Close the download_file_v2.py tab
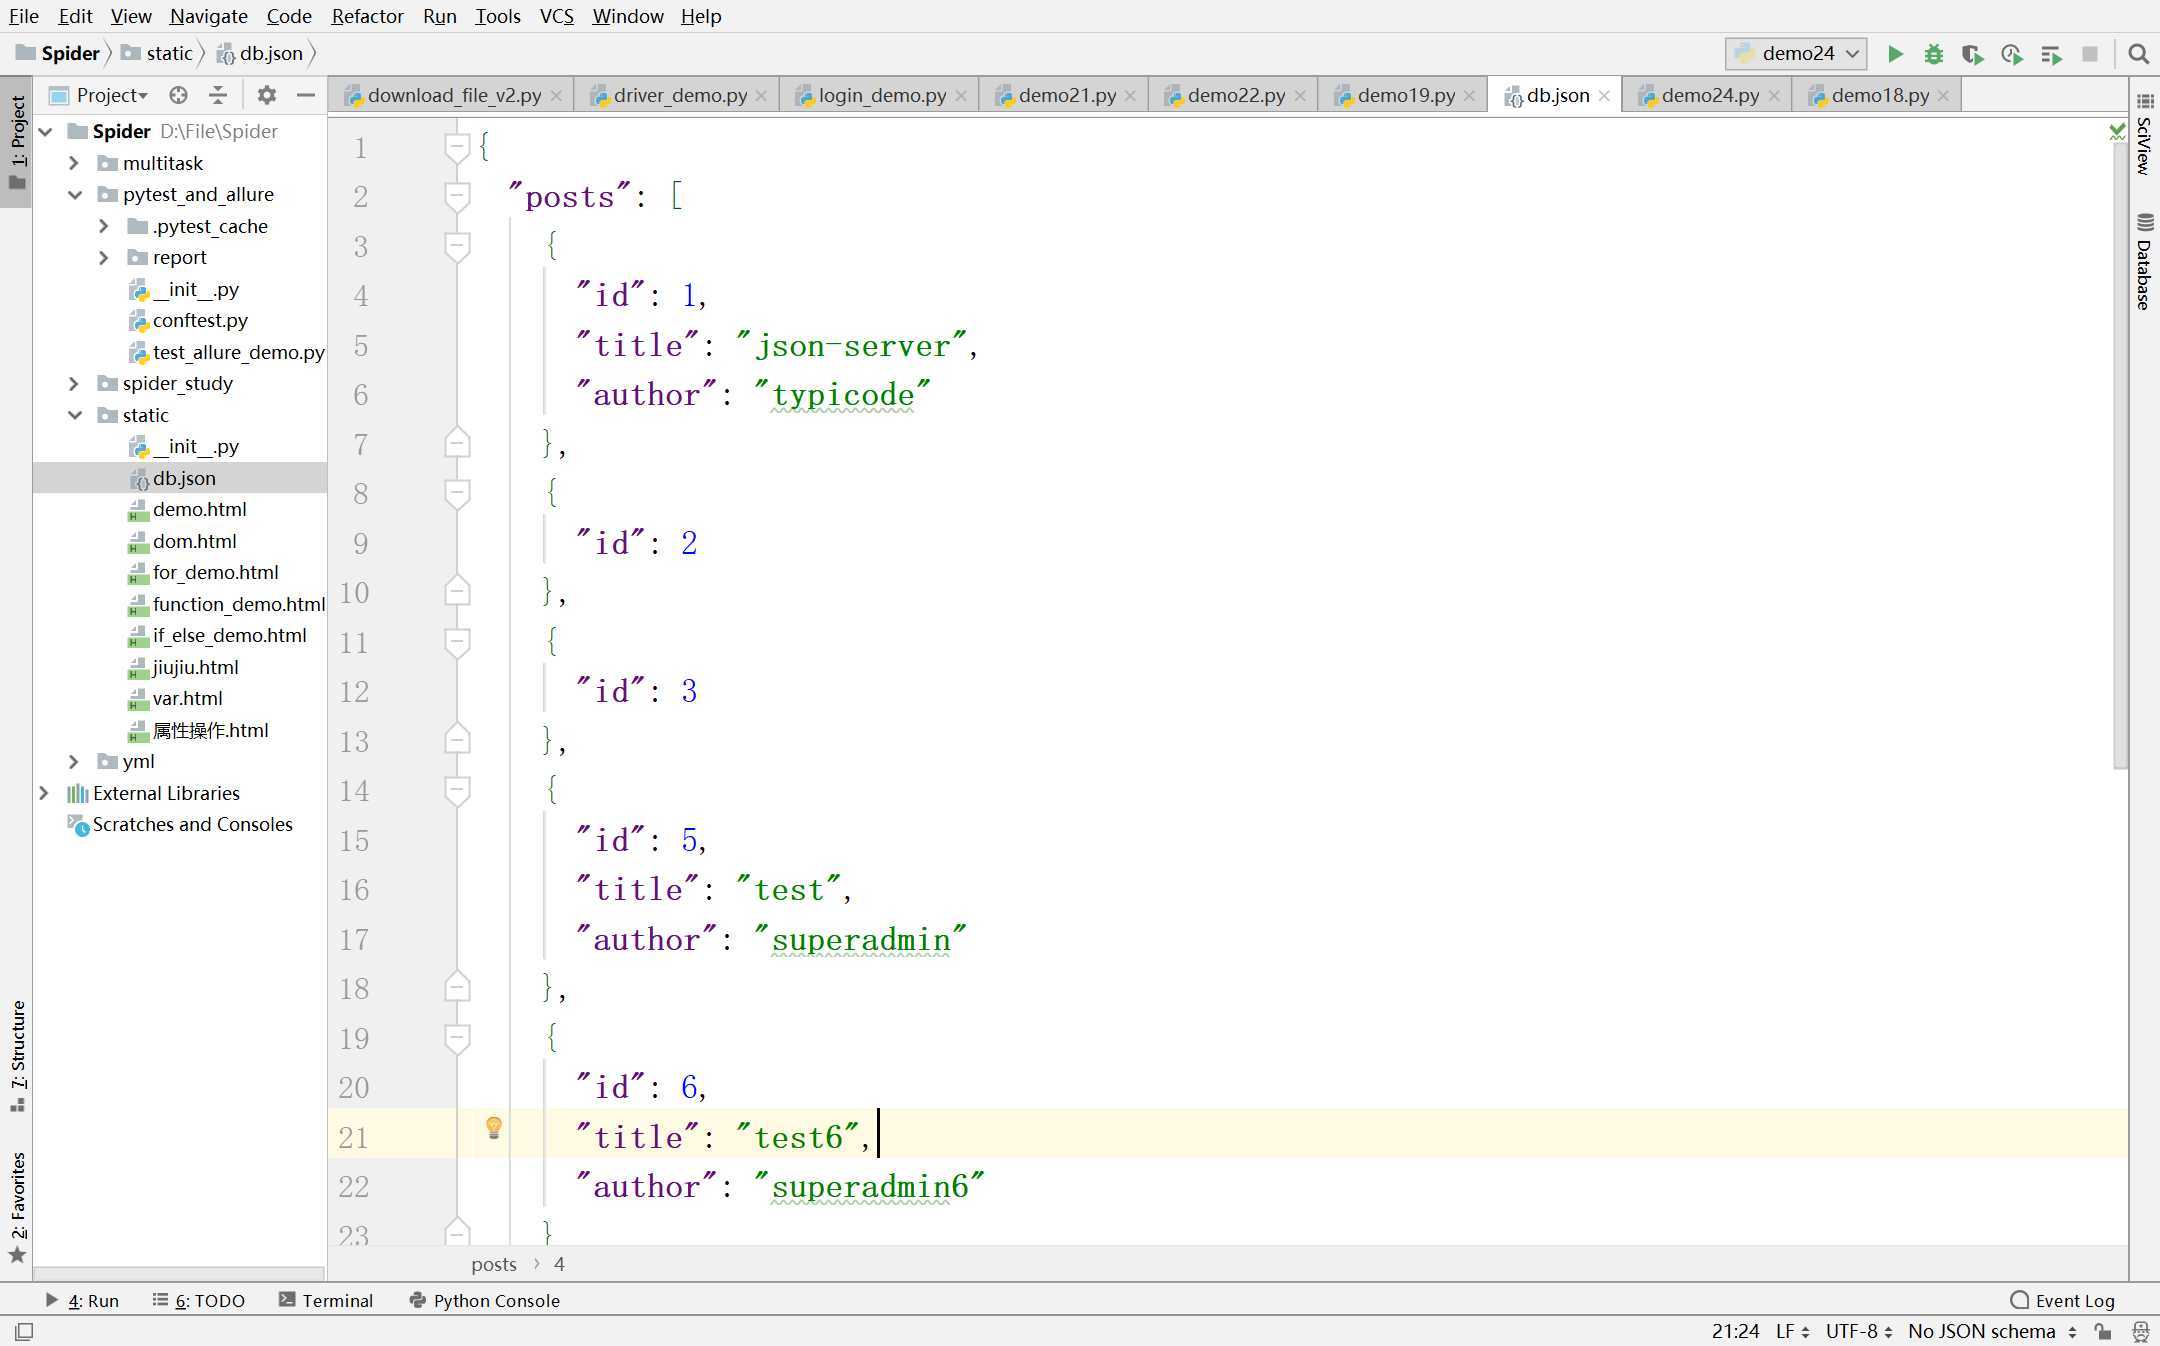 pyautogui.click(x=556, y=95)
